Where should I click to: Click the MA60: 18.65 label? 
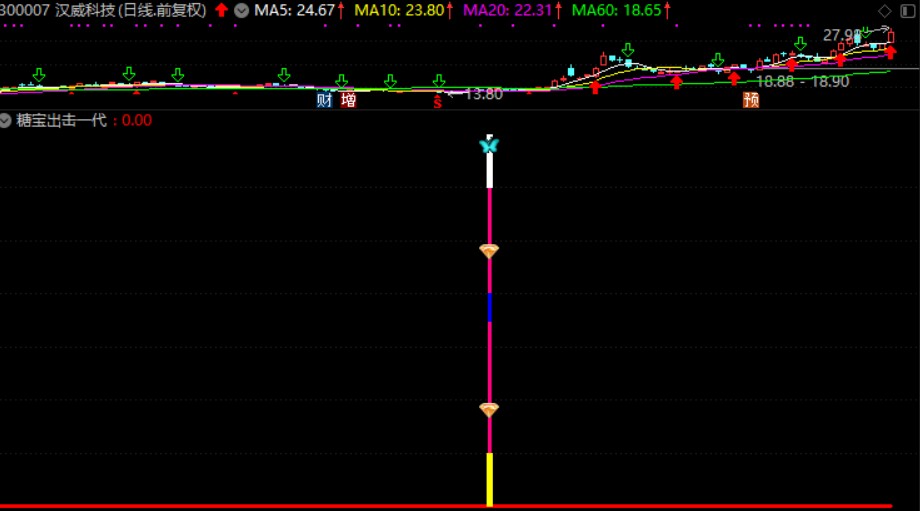pos(616,11)
